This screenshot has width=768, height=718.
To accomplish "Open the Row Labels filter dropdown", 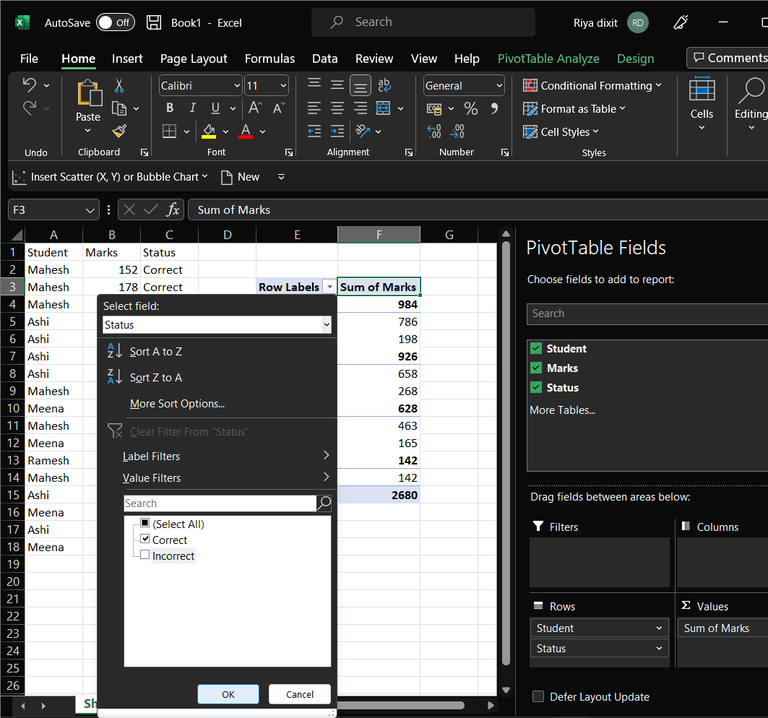I will tap(329, 287).
